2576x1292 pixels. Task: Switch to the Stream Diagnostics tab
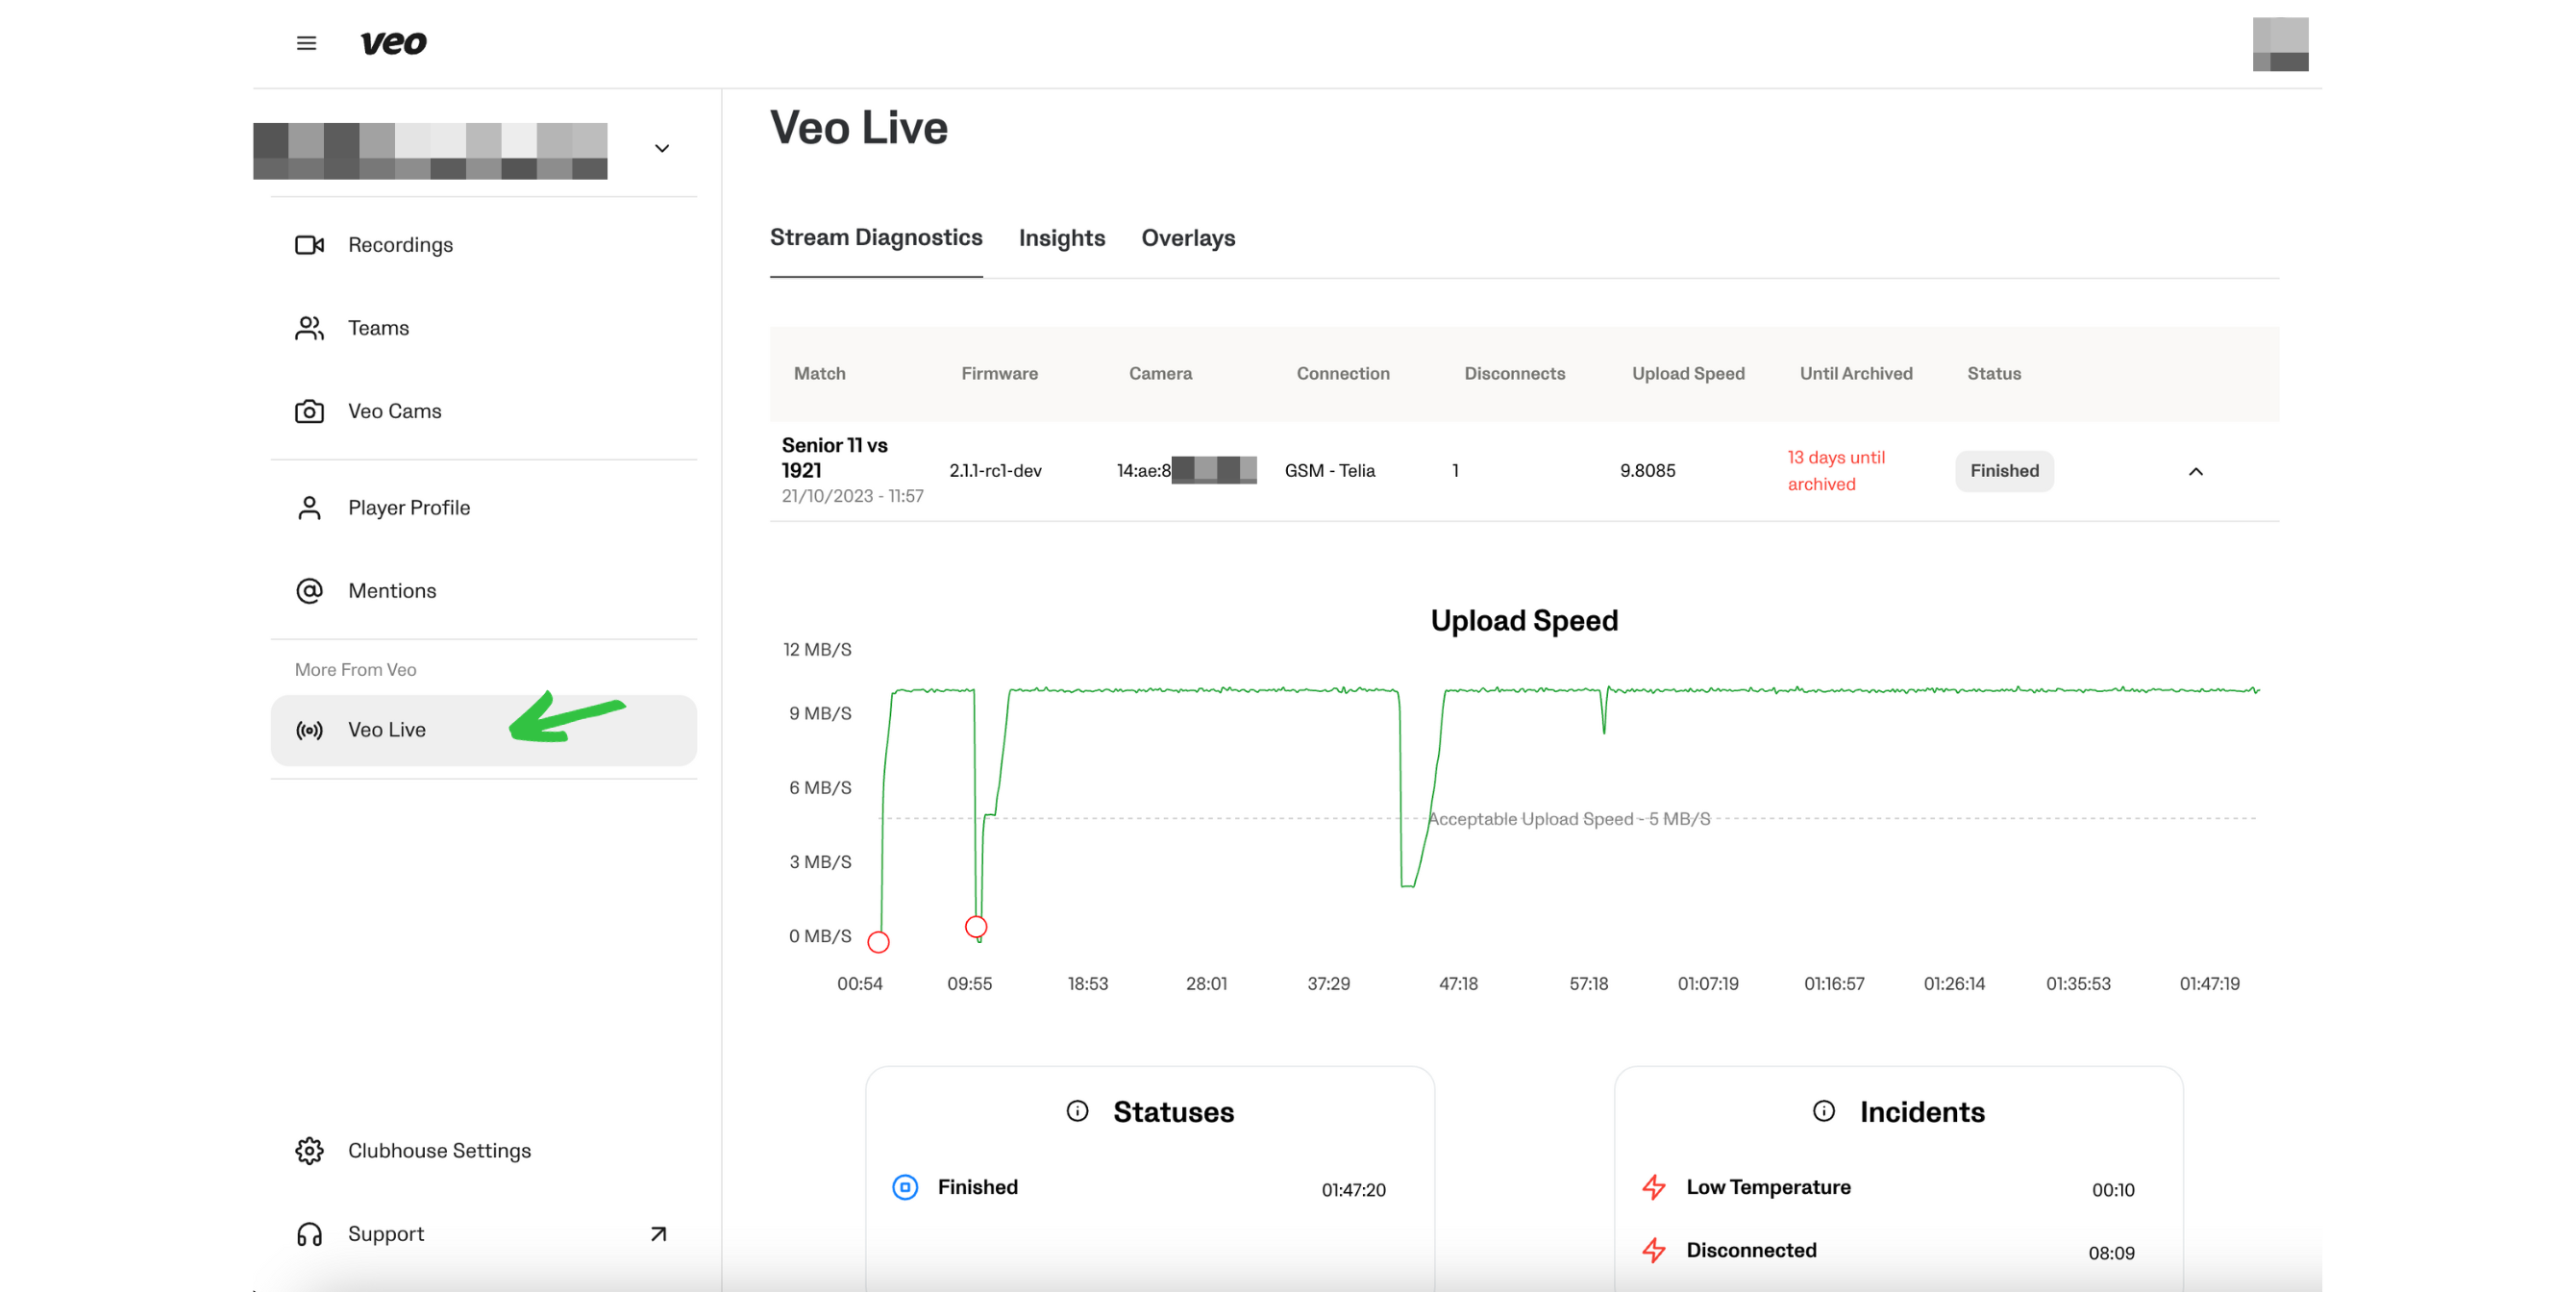[876, 238]
